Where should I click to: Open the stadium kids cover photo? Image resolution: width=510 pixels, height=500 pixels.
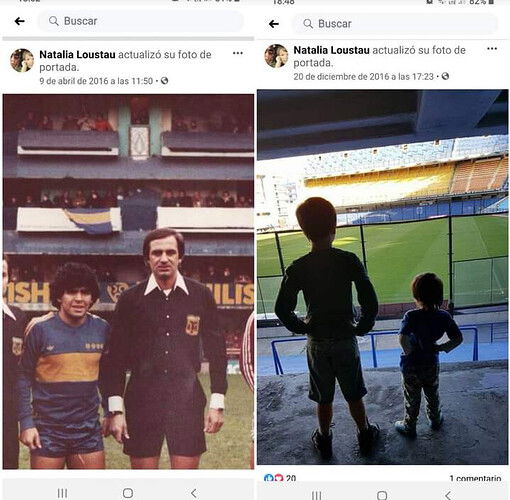tap(383, 277)
